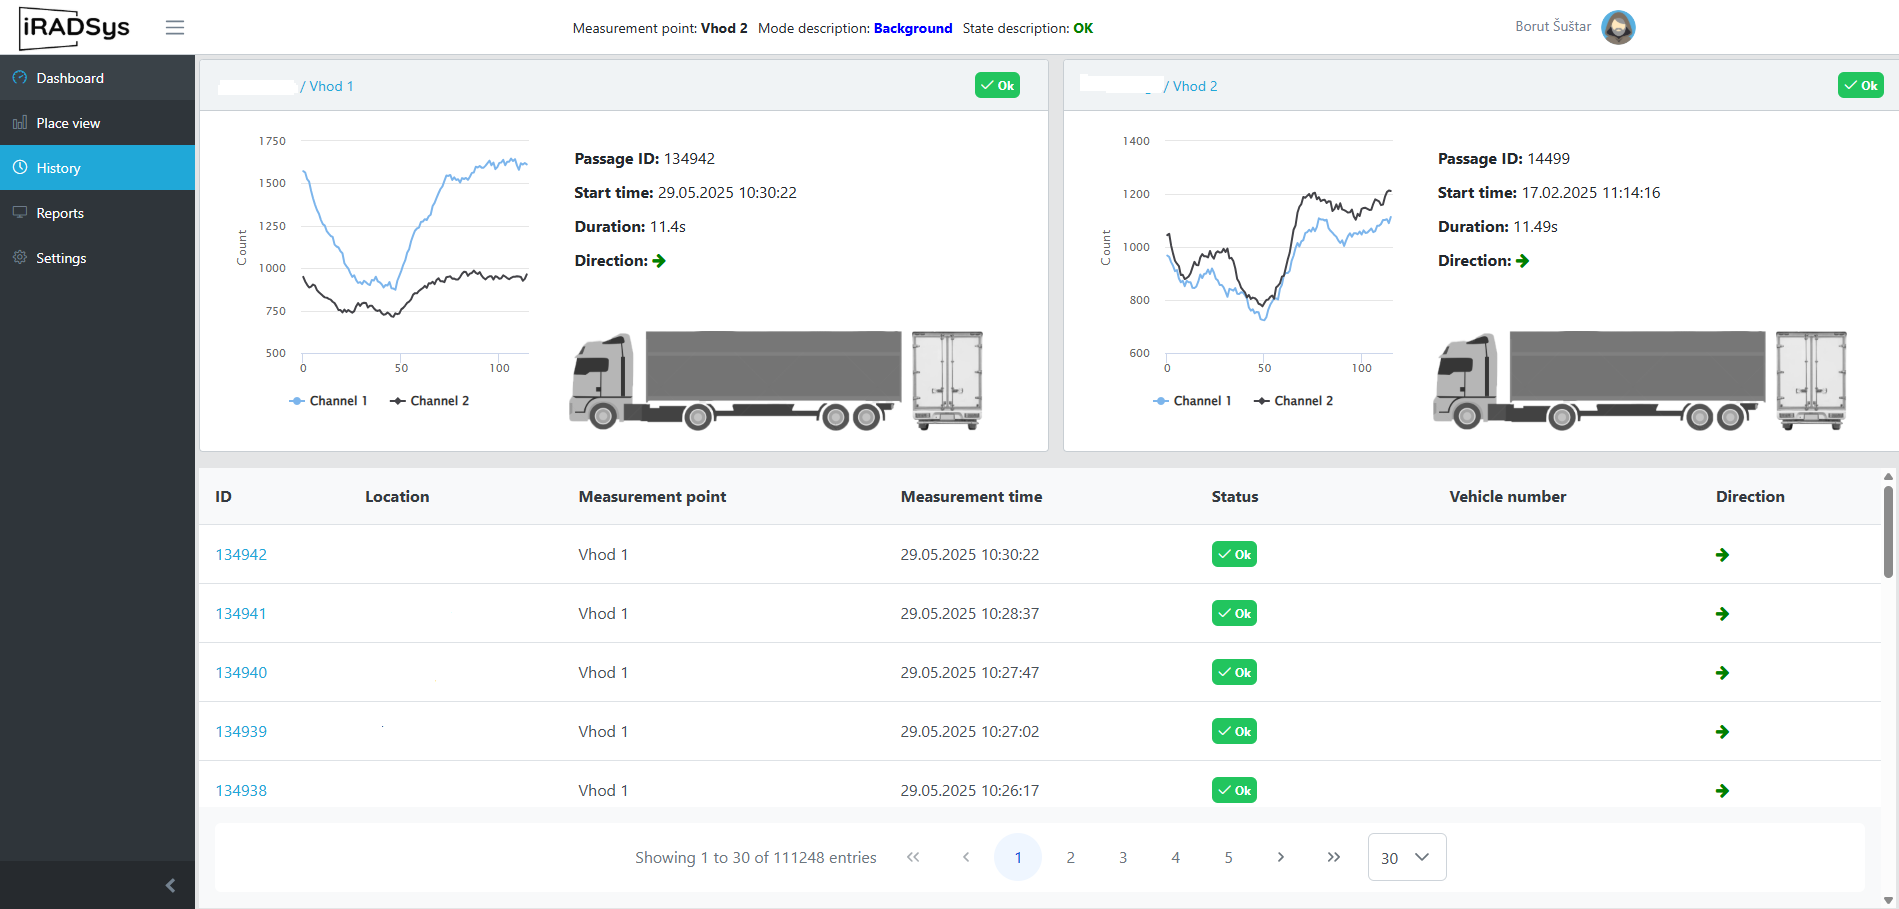Open the Reports menu item

(60, 213)
